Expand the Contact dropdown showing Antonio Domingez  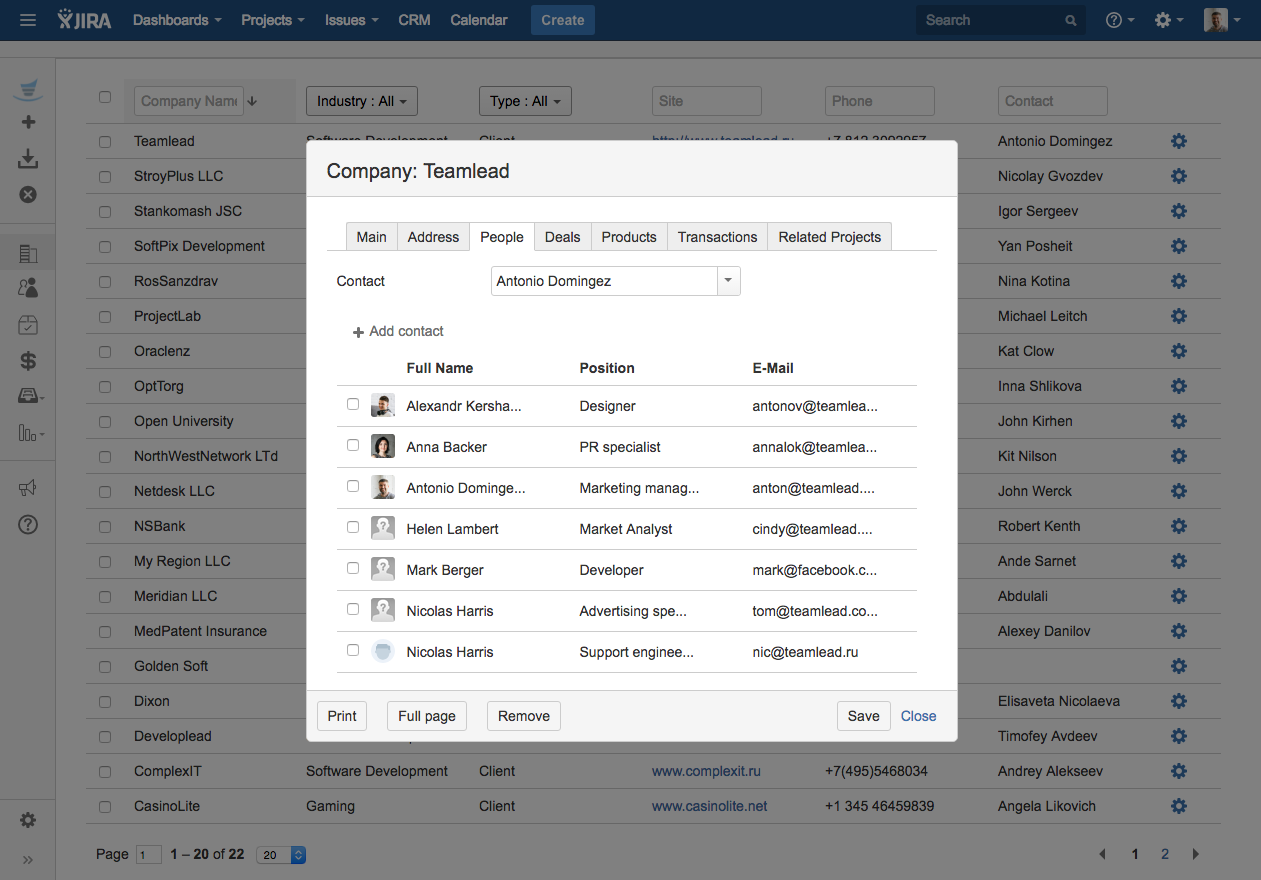tap(728, 281)
